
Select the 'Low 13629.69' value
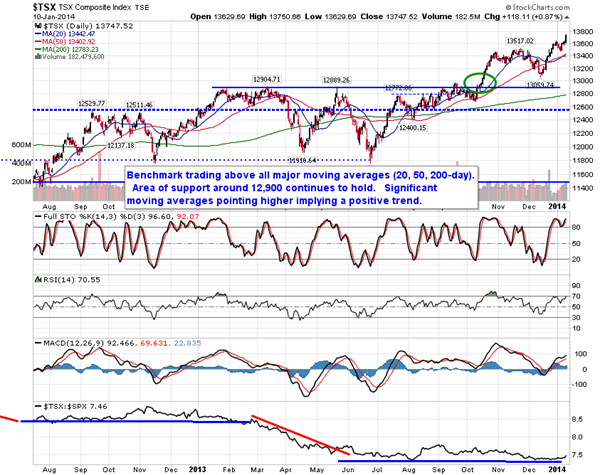click(331, 17)
